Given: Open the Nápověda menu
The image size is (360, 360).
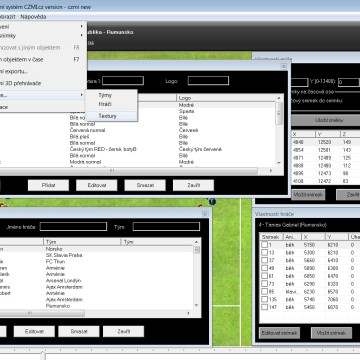Looking at the screenshot, I should coord(33,17).
